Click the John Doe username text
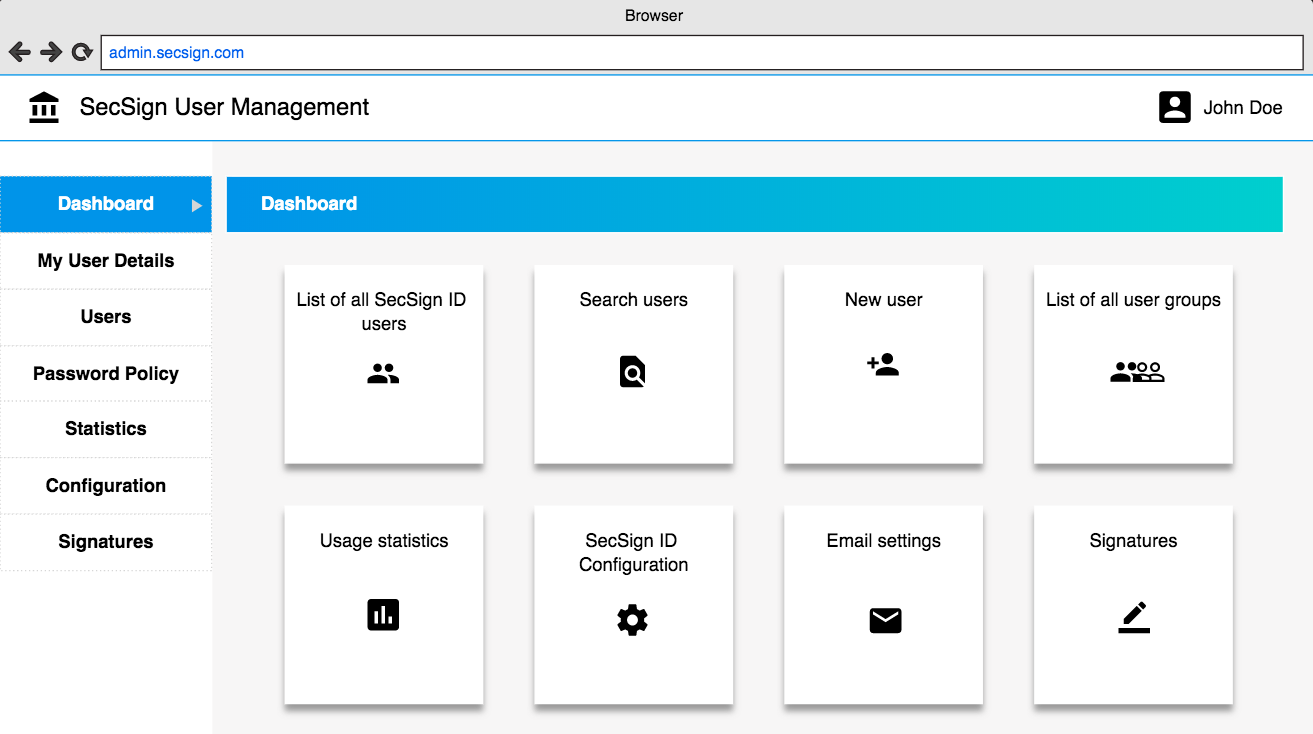1313x734 pixels. (x=1242, y=108)
